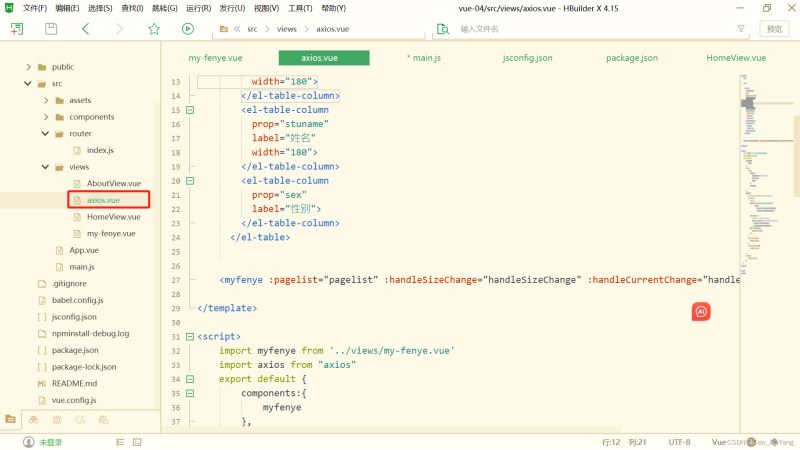Open the AI assistant floating red icon

tap(701, 312)
